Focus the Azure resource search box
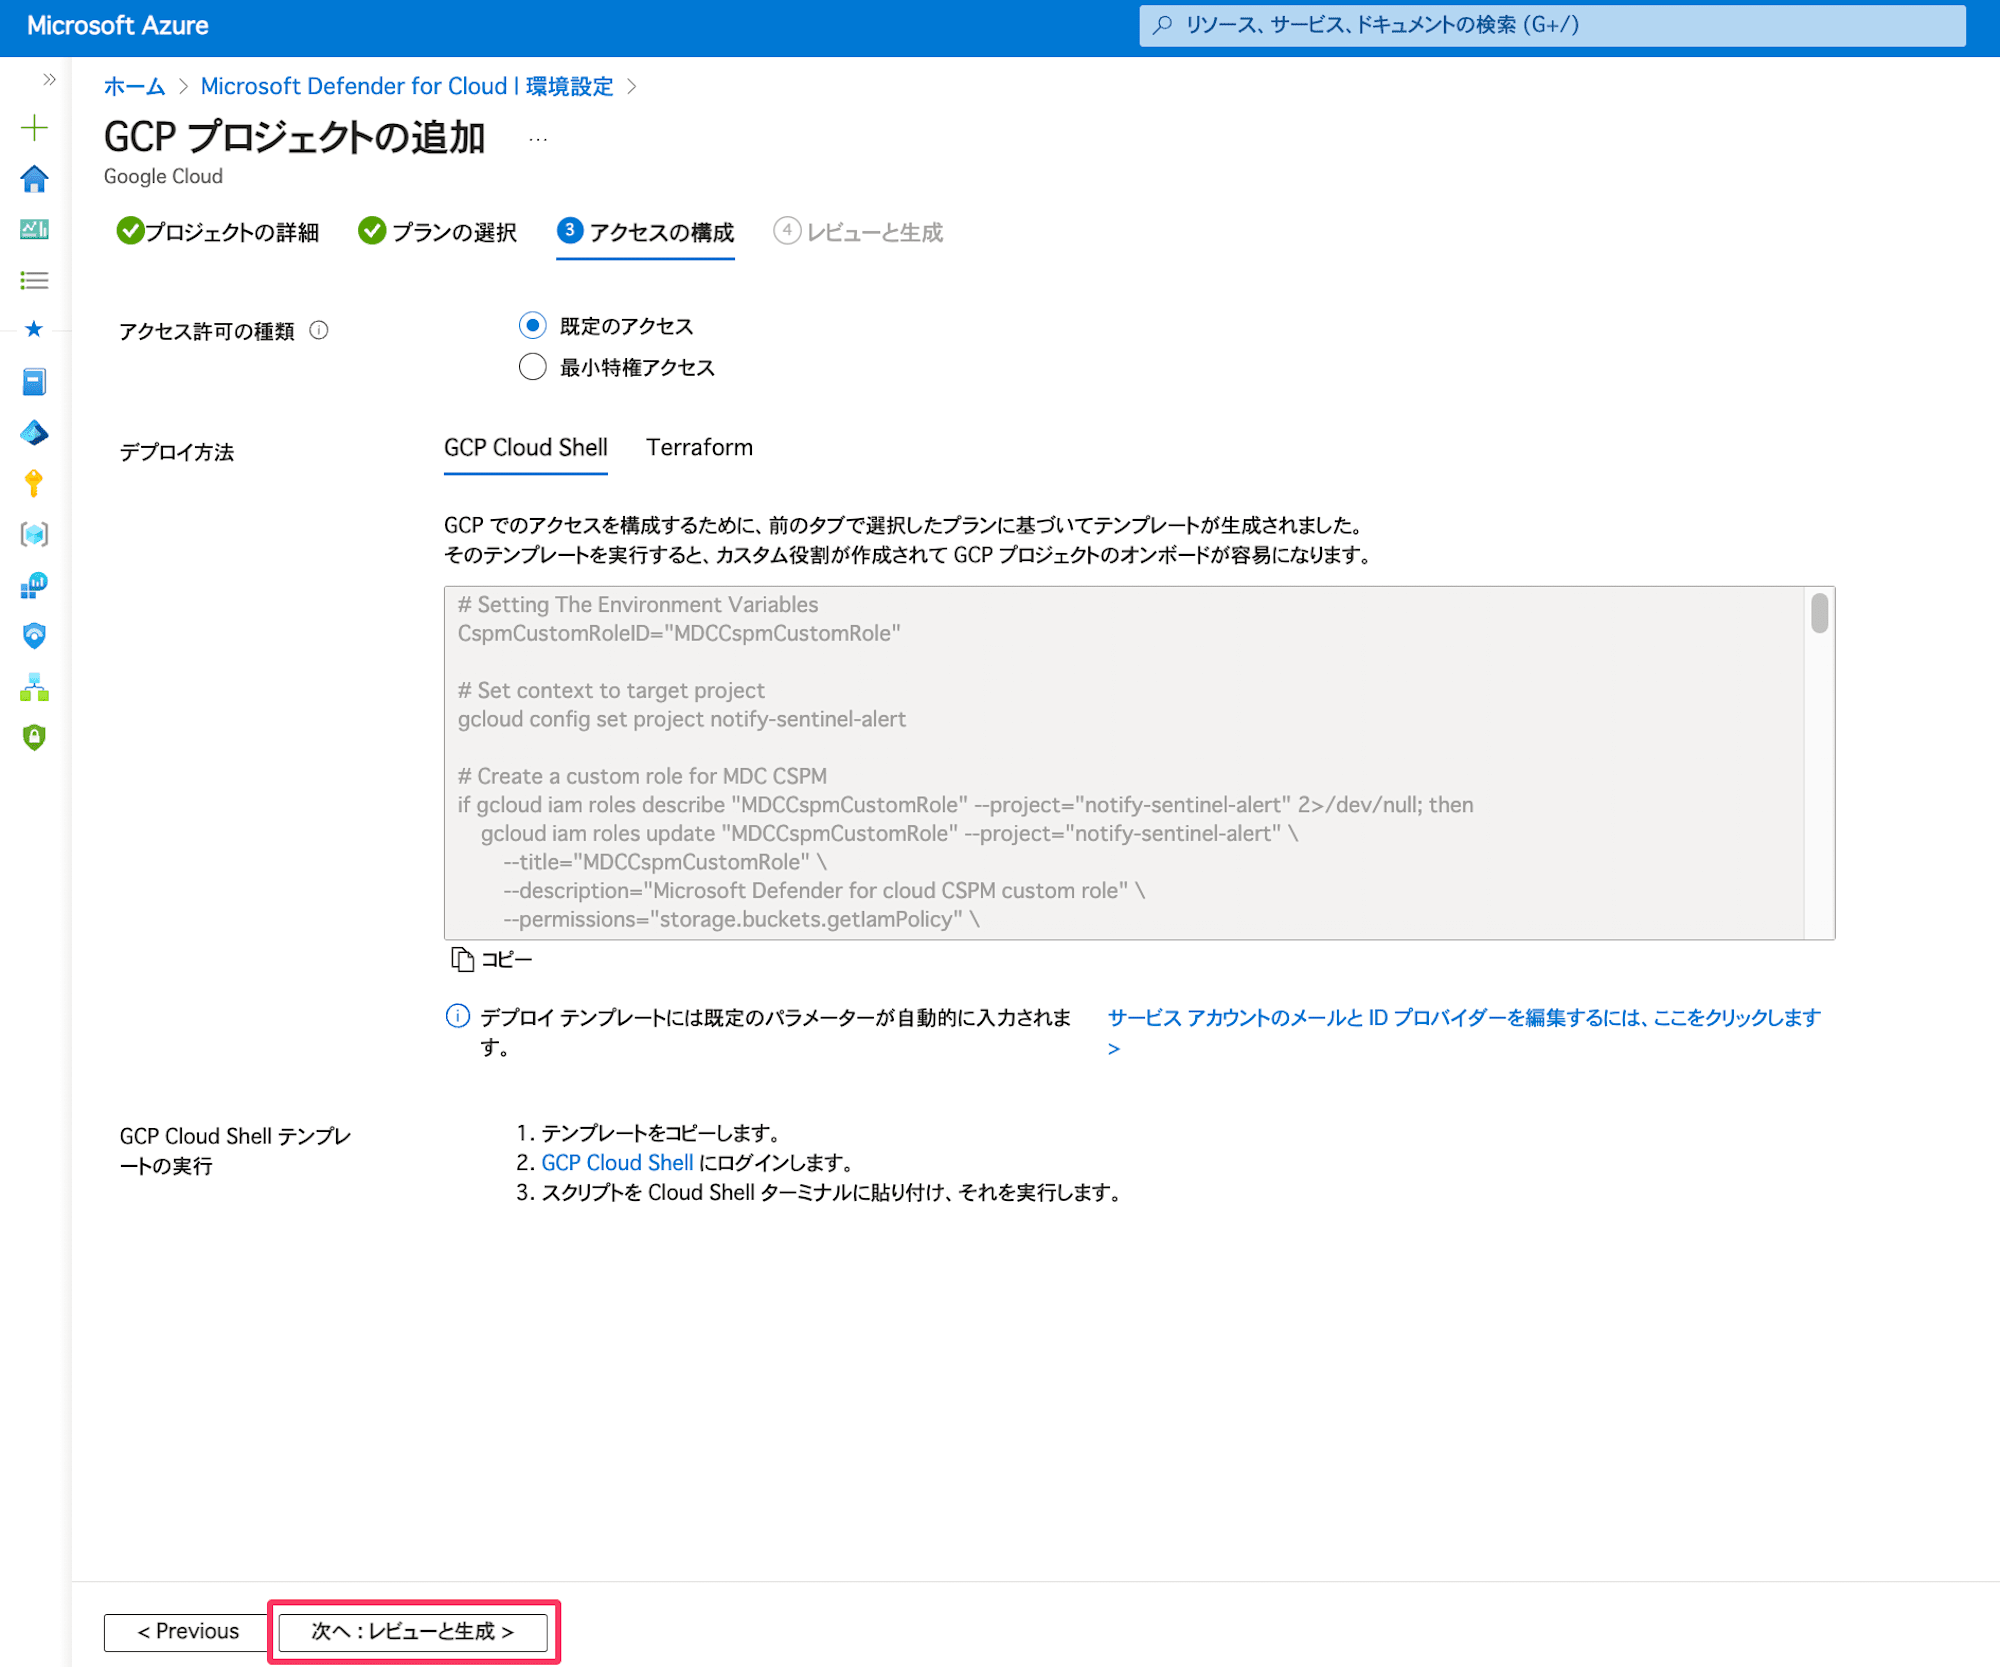The width and height of the screenshot is (2000, 1667). (x=1552, y=25)
